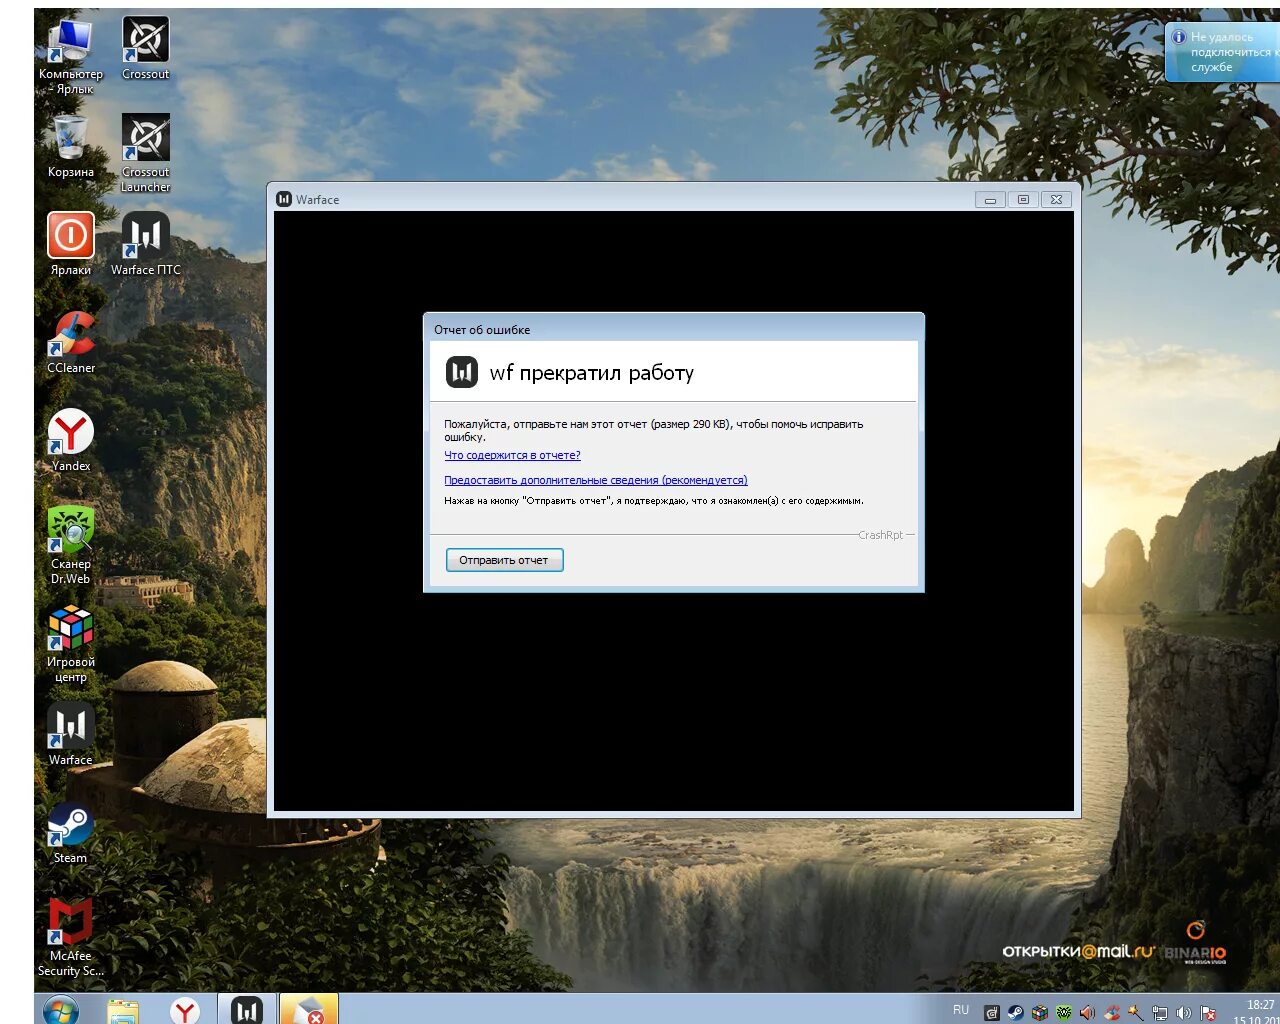Viewport: 1280px width, 1024px height.
Task: Click the 'Отчет об ошибке' dialog title
Action: coord(482,330)
